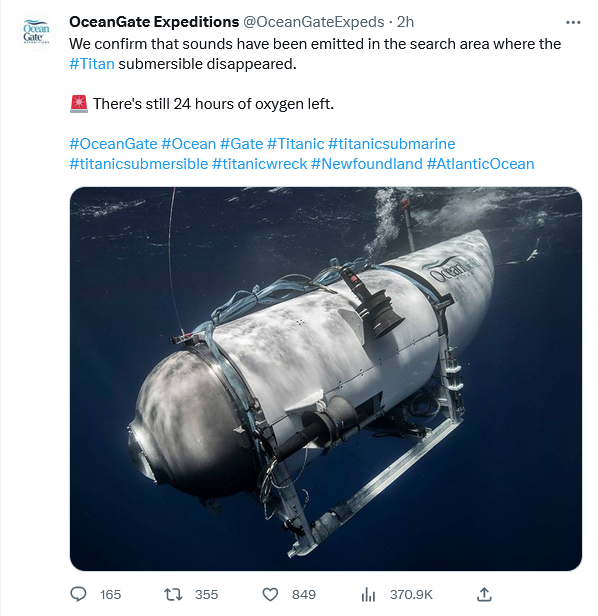
Task: Open the #AtlanticOcean hashtag
Action: [481, 164]
